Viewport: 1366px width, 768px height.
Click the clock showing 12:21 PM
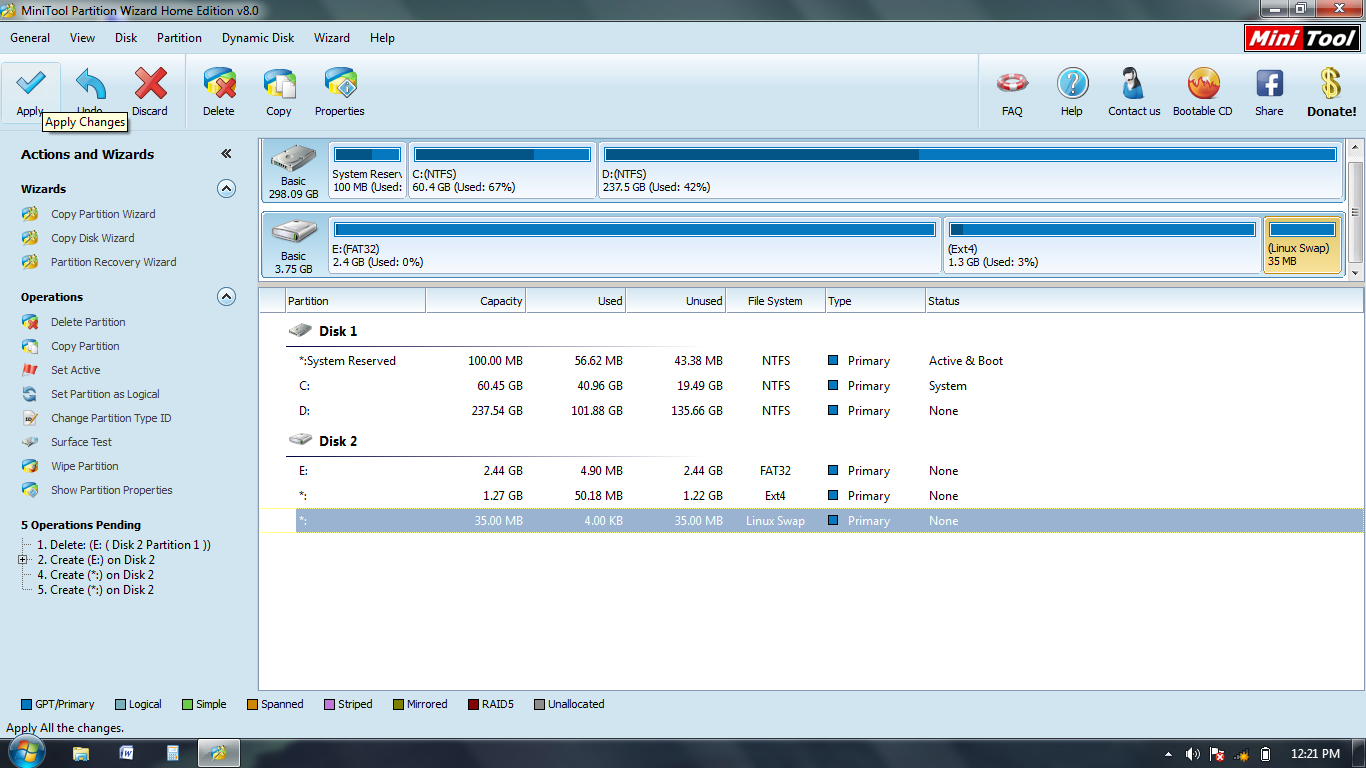coord(1315,754)
